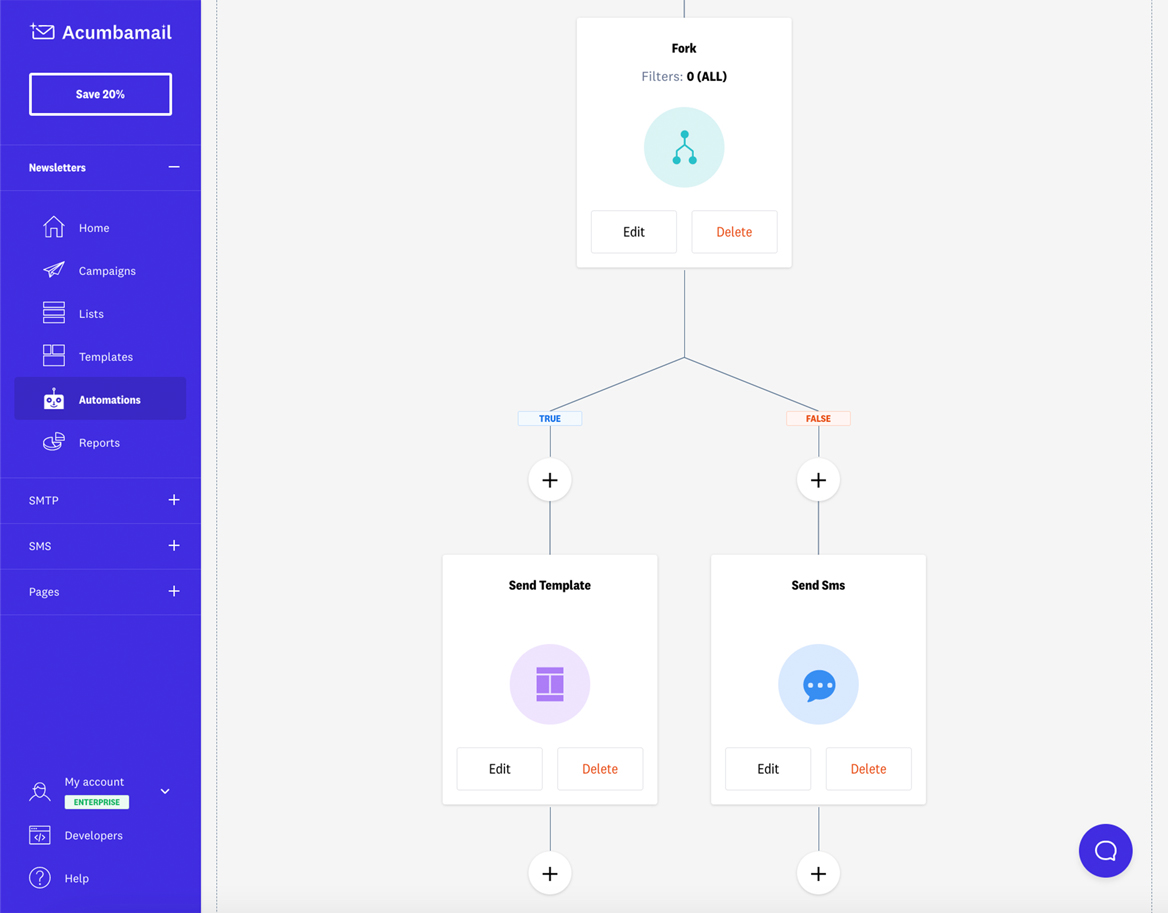The image size is (1168, 913).
Task: Expand the SMTP section with its plus
Action: pos(173,500)
